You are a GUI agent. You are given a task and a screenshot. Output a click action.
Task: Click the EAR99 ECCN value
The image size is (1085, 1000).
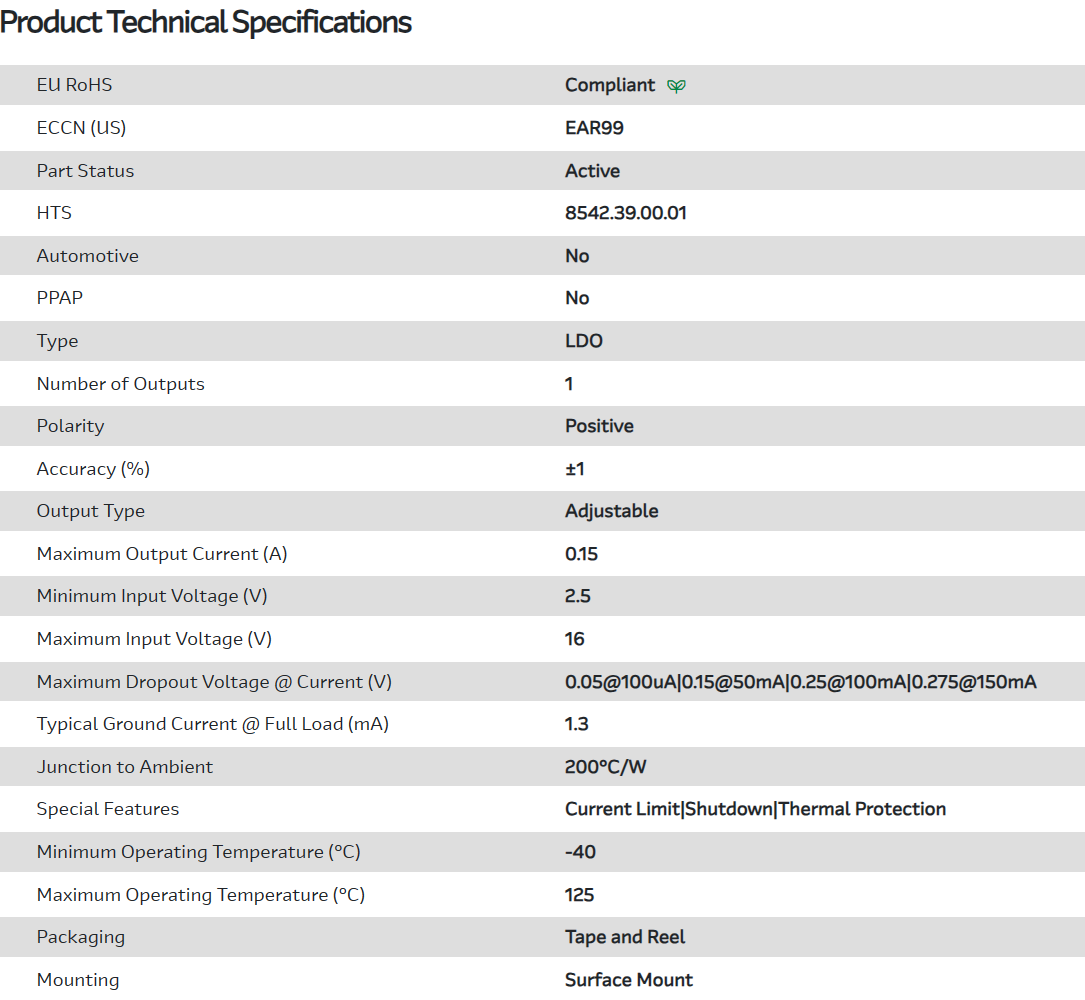point(594,128)
